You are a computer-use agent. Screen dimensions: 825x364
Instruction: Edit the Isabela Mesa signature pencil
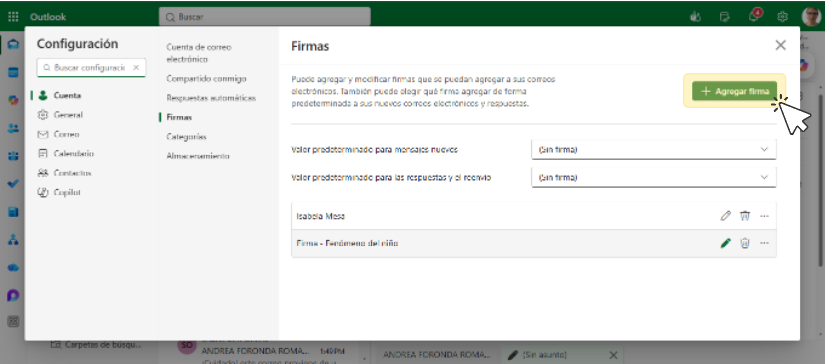726,216
